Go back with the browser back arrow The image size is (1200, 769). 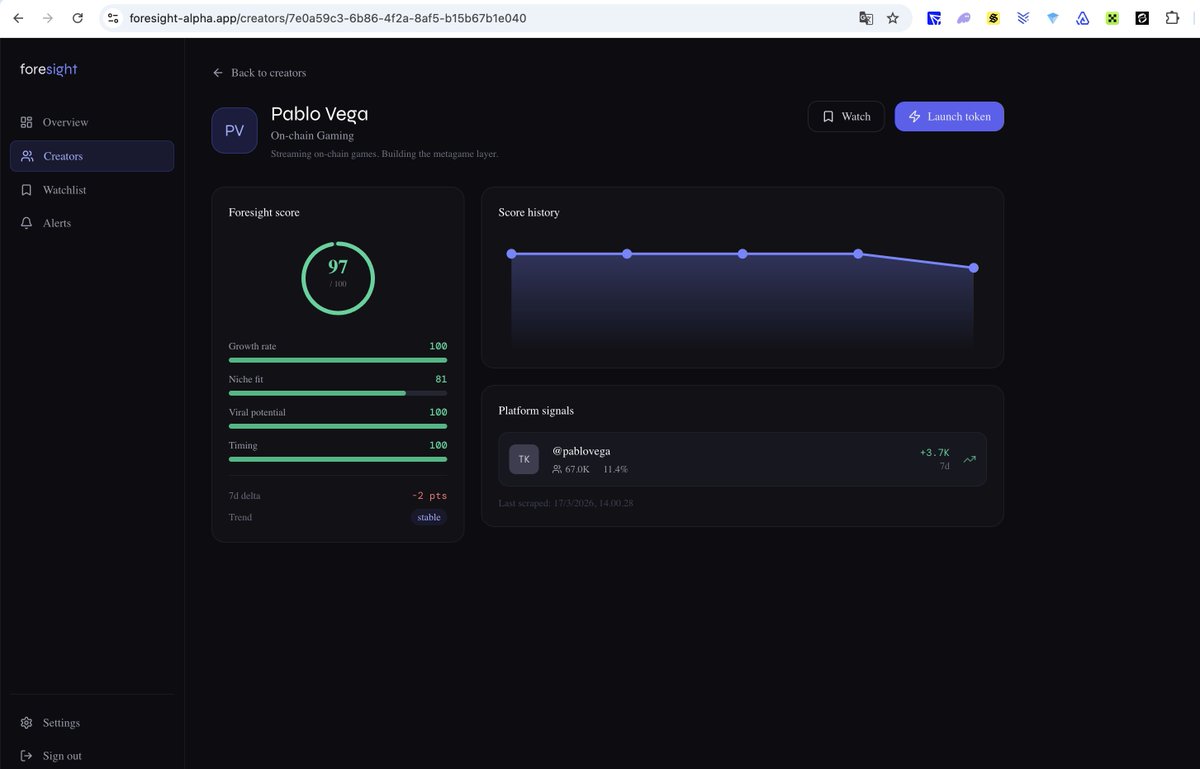(17, 18)
